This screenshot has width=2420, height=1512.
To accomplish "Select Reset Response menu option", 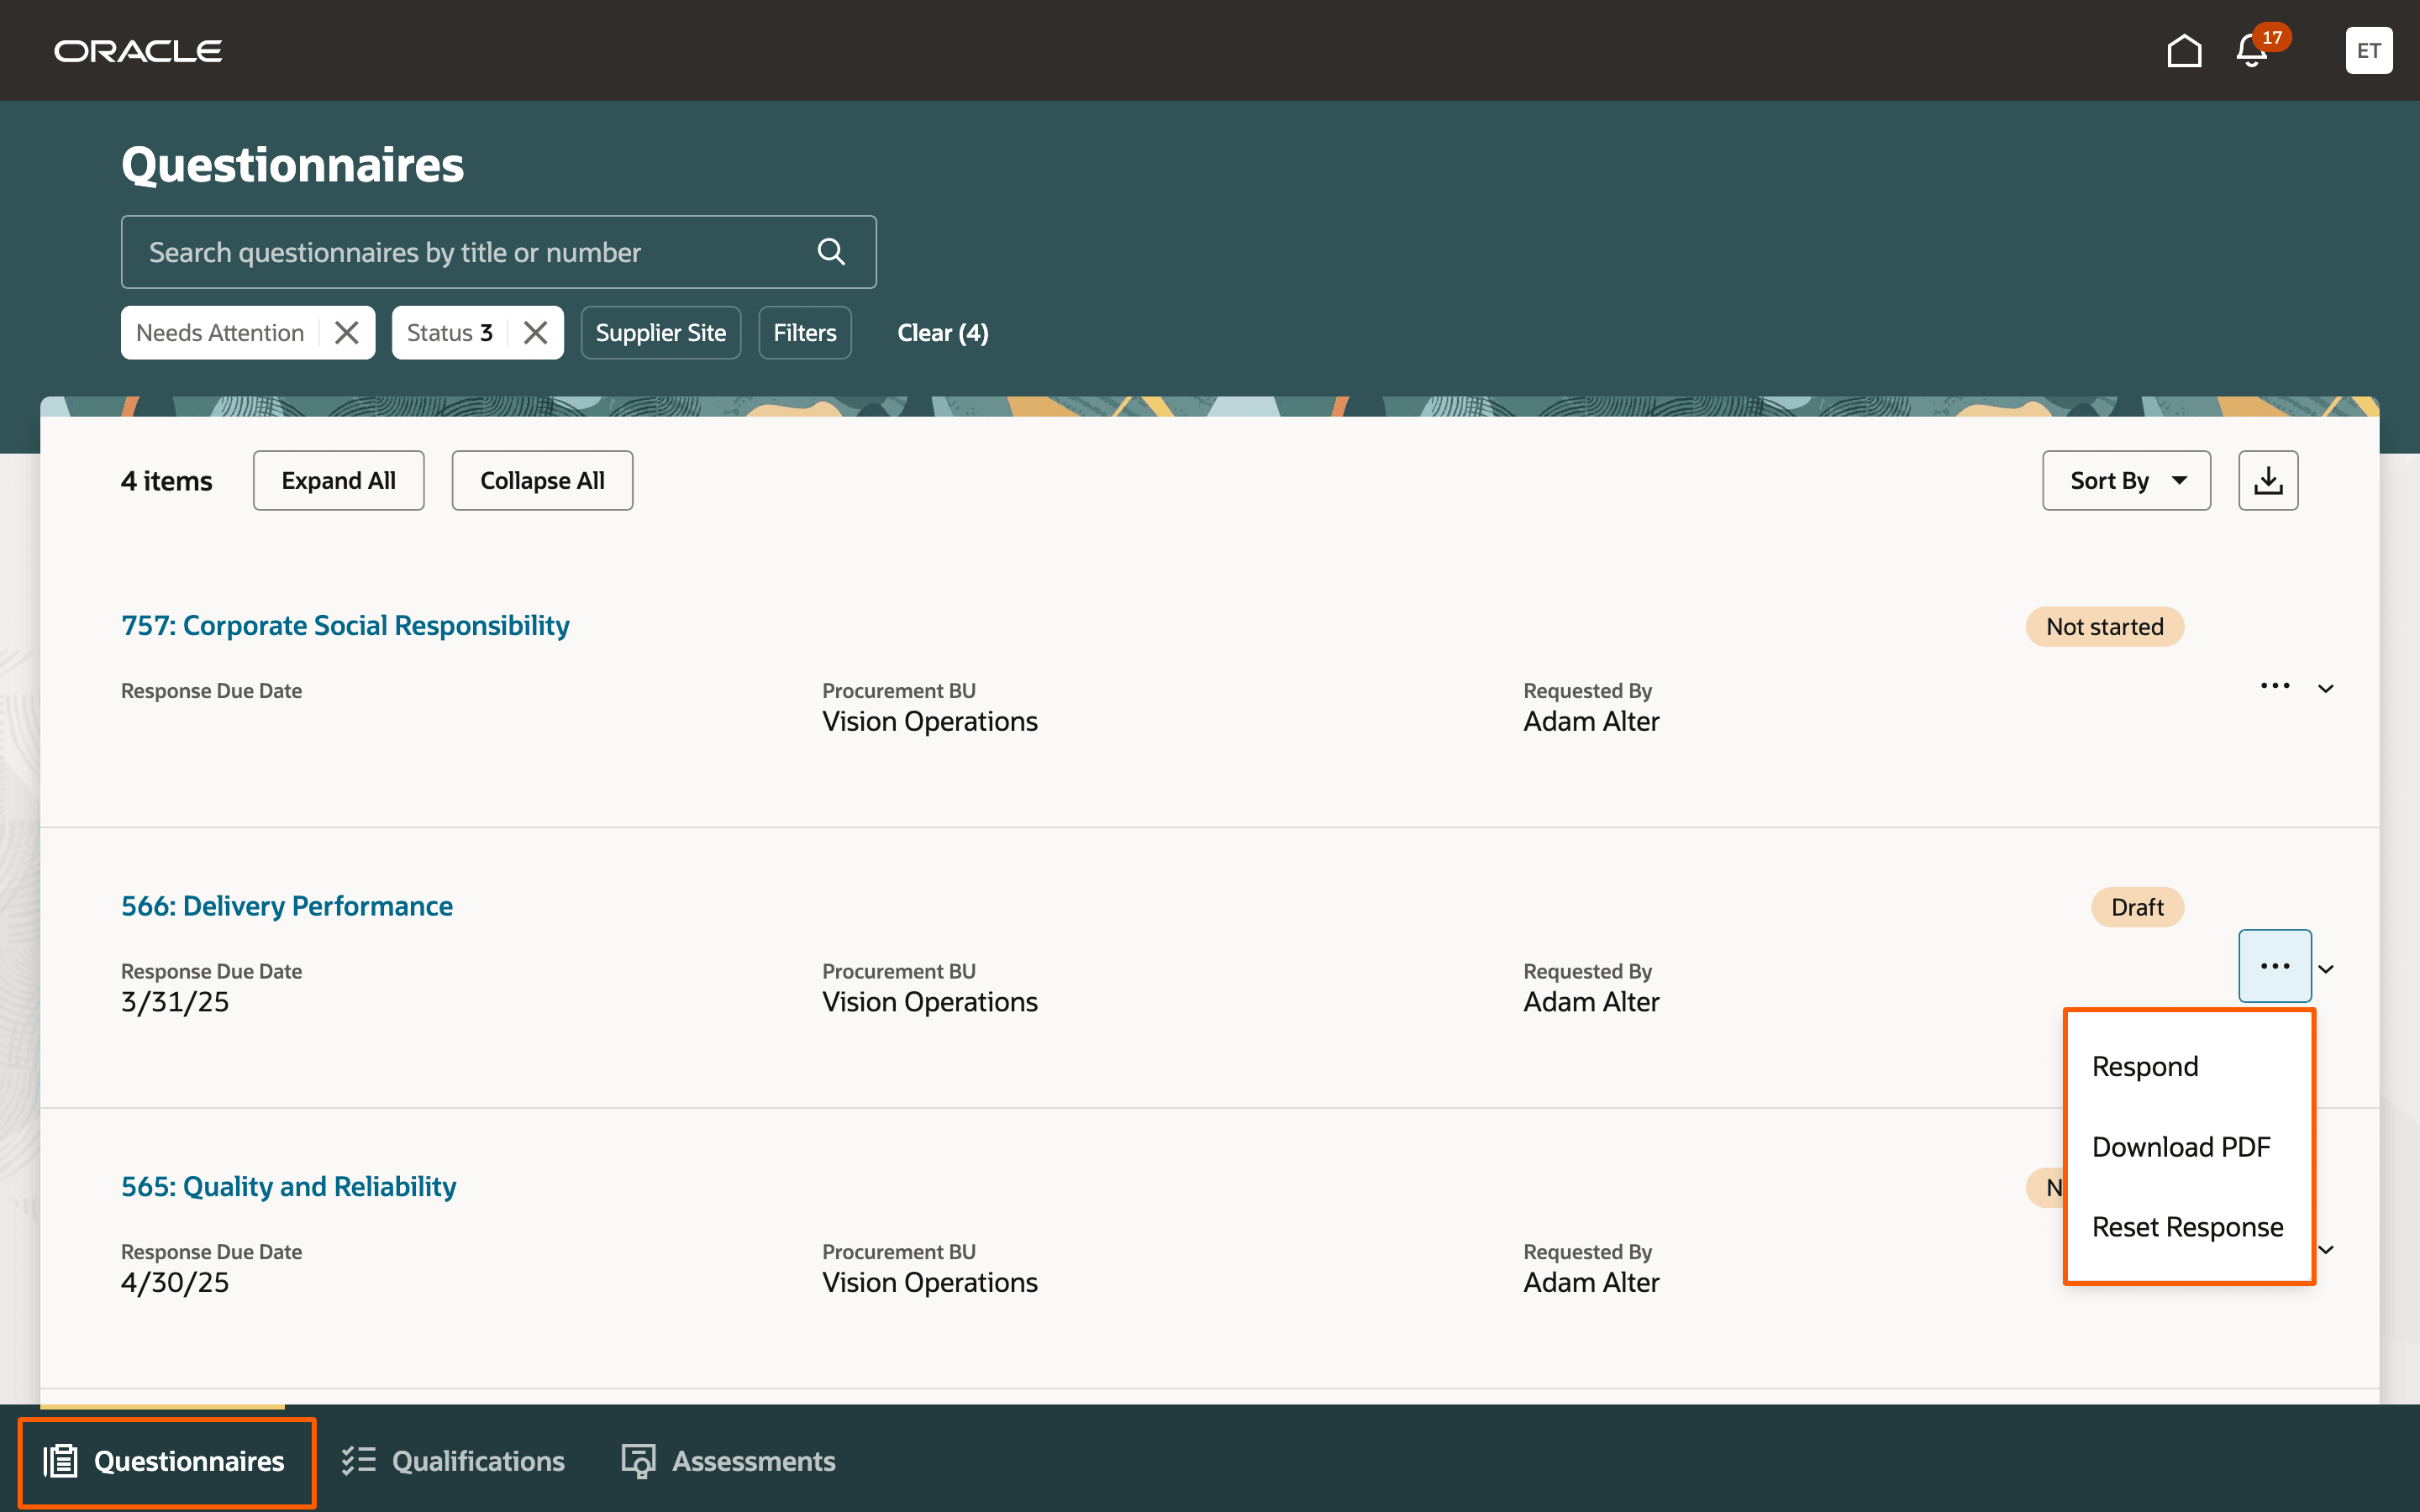I will click(x=2187, y=1227).
